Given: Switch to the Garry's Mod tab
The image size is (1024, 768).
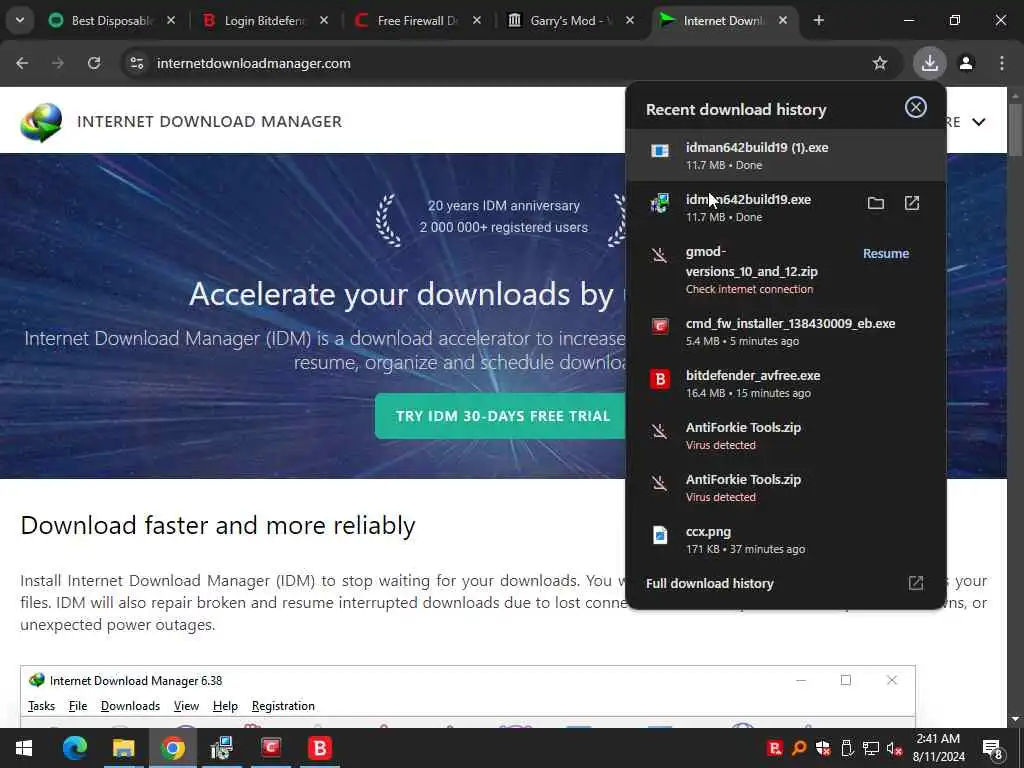Looking at the screenshot, I should 571,20.
